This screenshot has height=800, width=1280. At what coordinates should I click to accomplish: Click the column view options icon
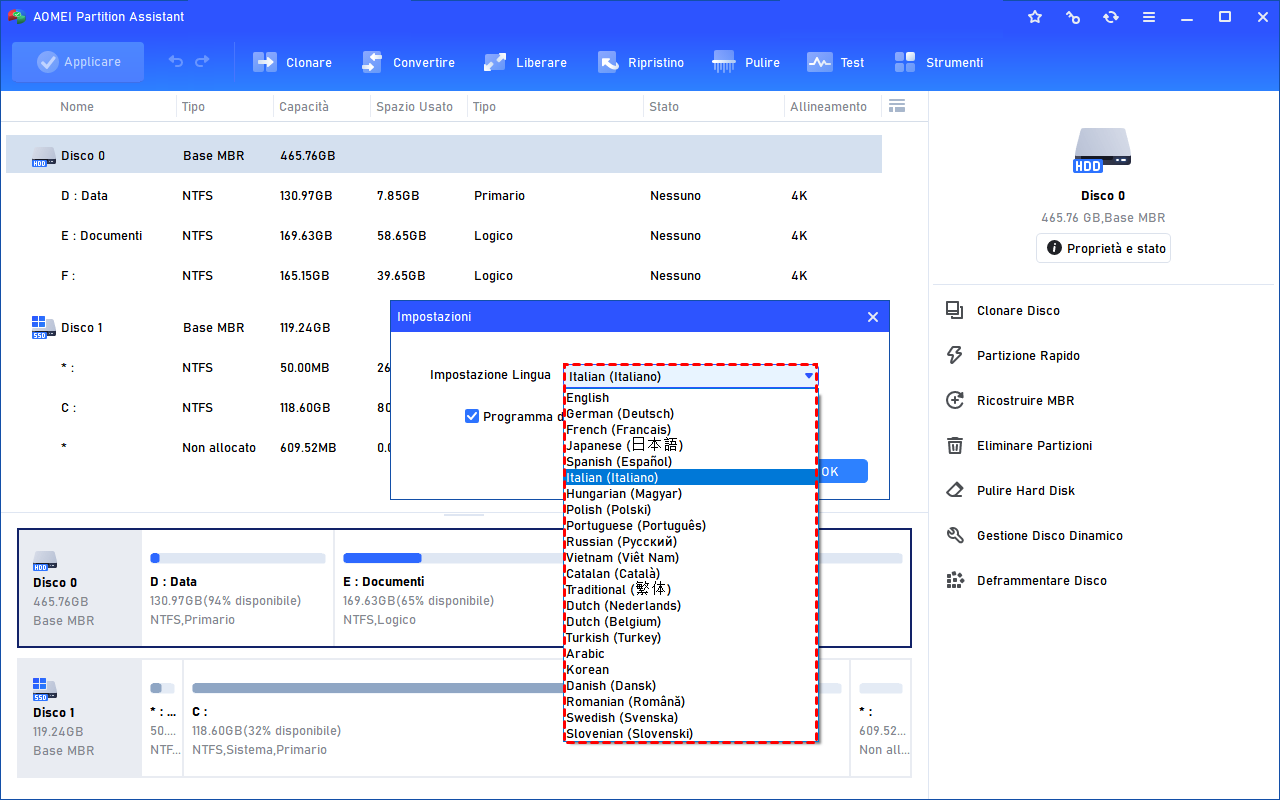[x=896, y=106]
